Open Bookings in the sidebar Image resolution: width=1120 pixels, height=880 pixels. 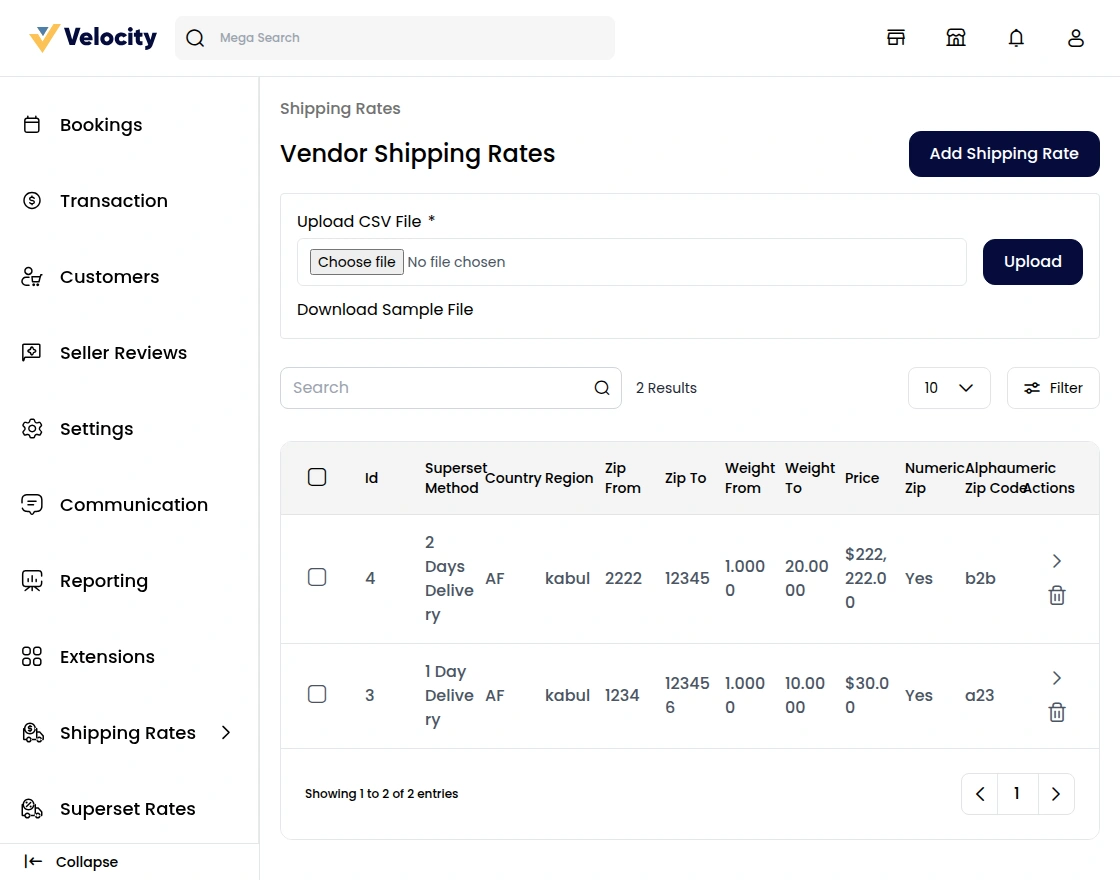coord(101,125)
